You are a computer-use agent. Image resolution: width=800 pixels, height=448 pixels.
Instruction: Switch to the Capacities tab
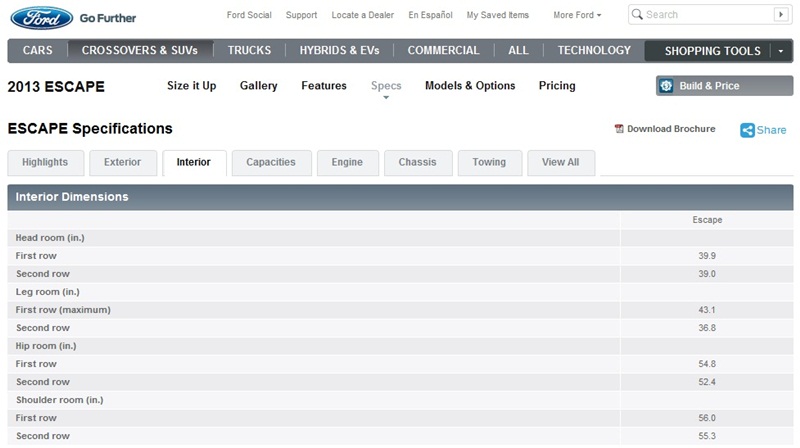pyautogui.click(x=271, y=163)
